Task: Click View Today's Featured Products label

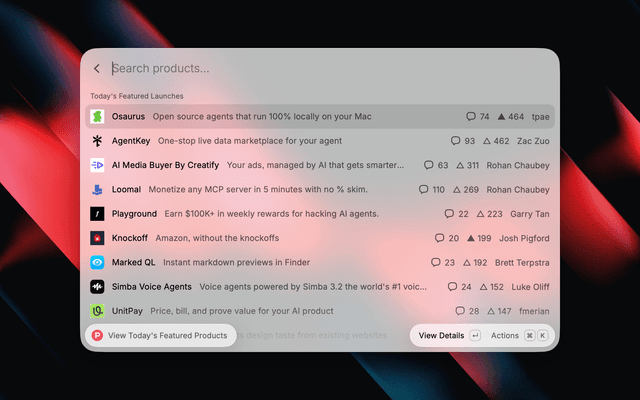Action: click(167, 336)
